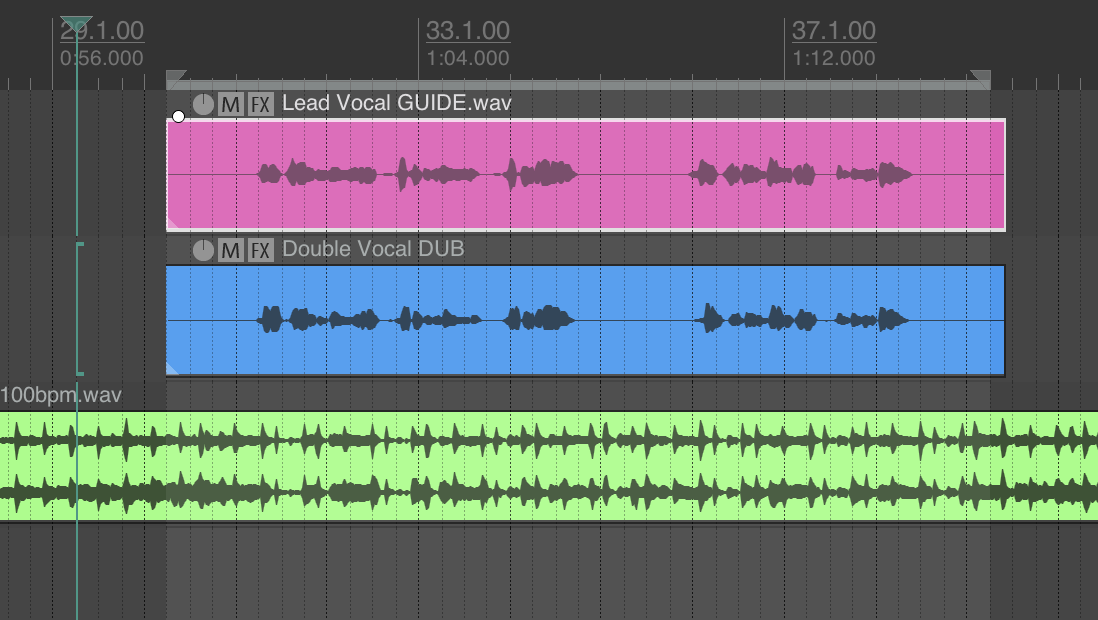Click the Lead Vocal GUIDE.wav clip title

(396, 103)
